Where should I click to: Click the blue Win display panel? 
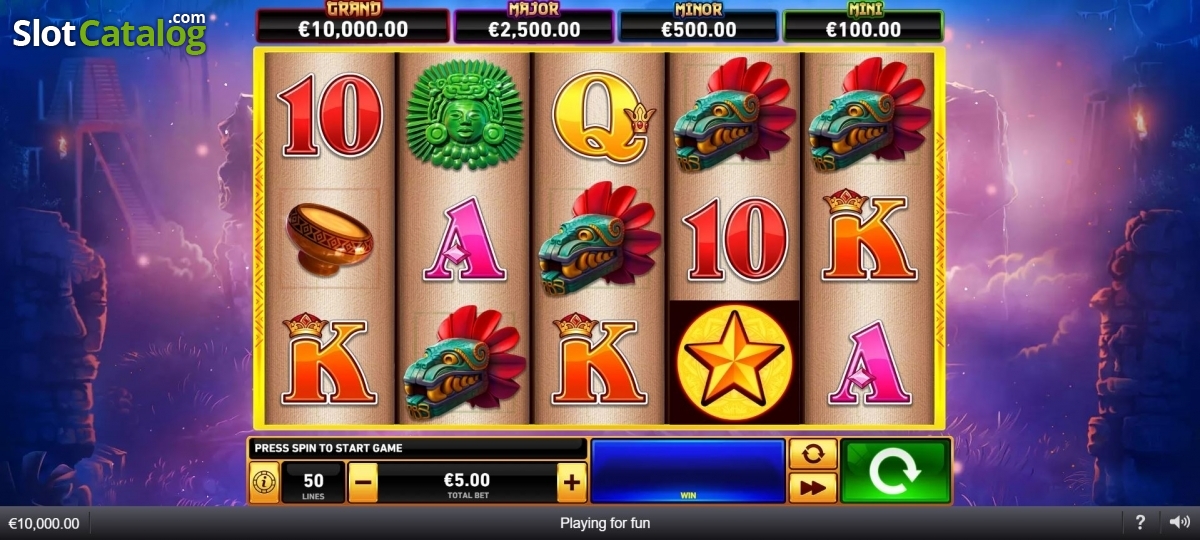688,470
